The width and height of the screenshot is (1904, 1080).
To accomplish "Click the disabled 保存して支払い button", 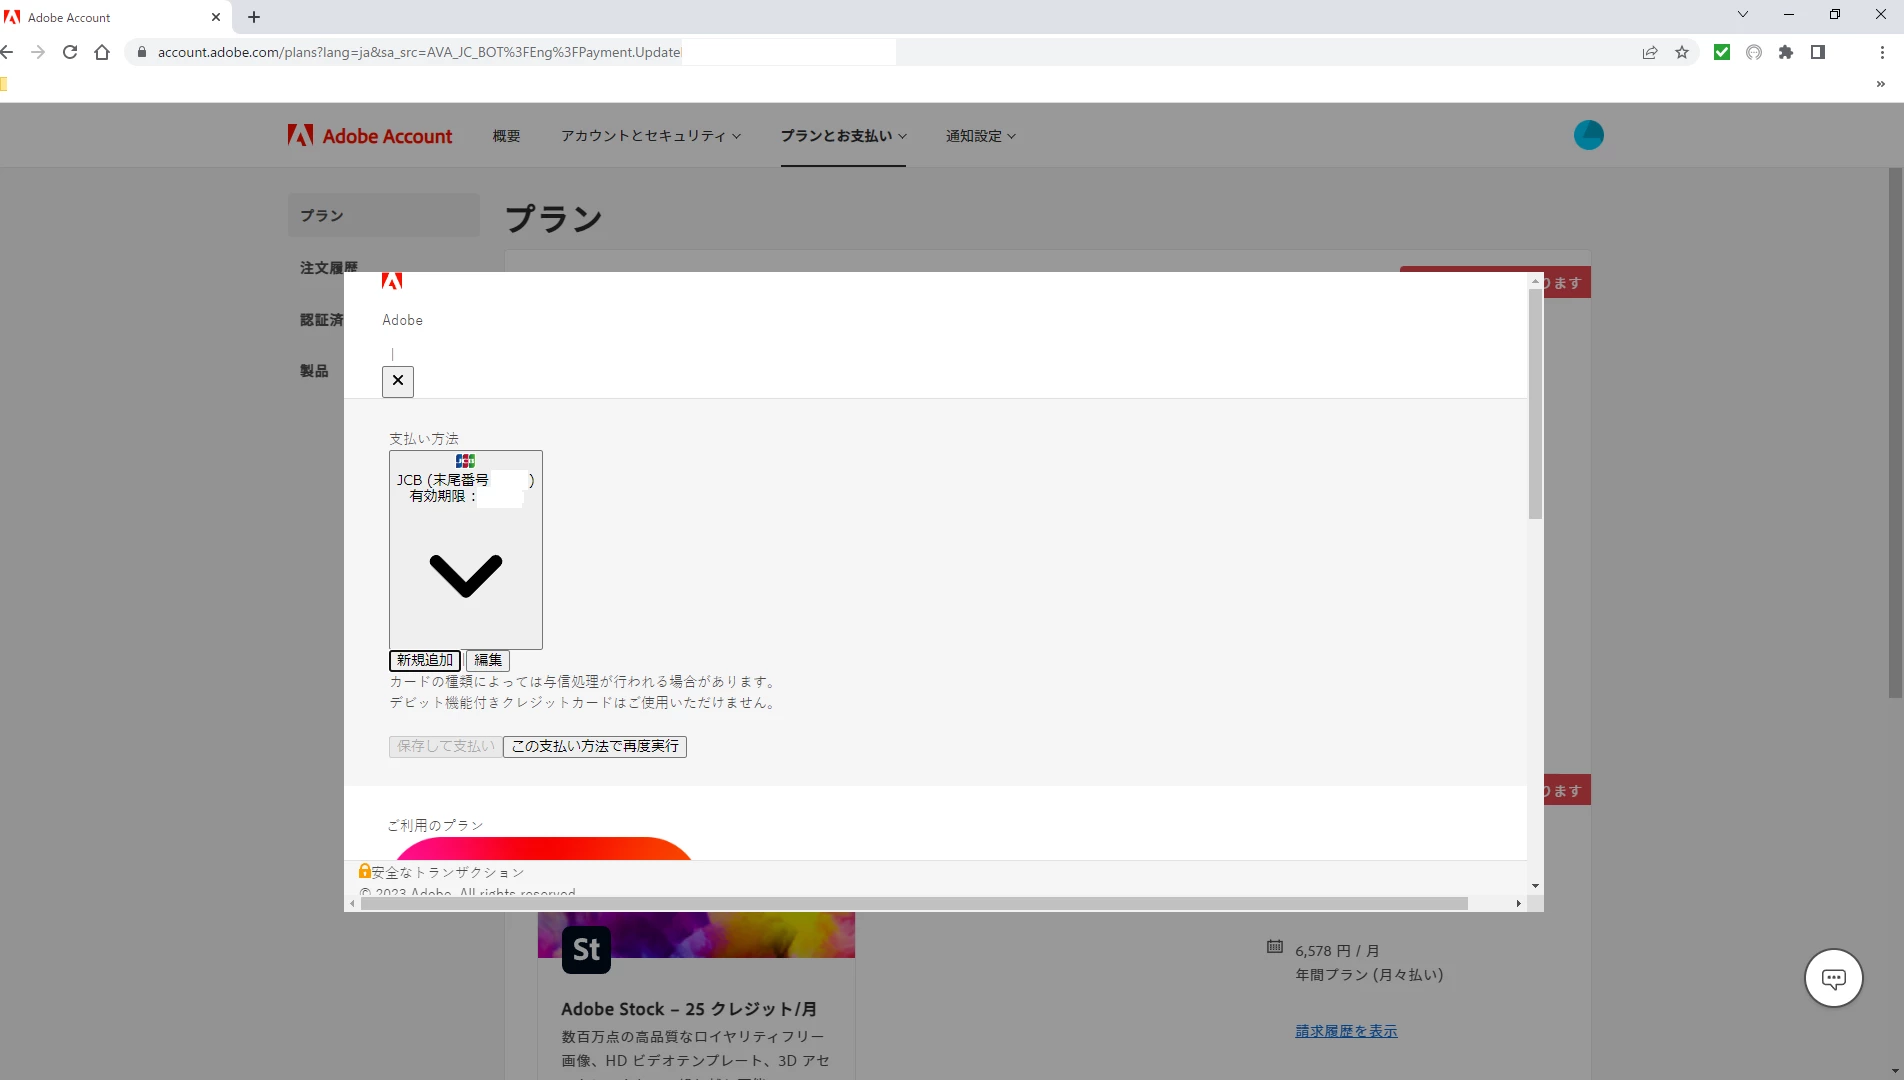I will [x=446, y=746].
